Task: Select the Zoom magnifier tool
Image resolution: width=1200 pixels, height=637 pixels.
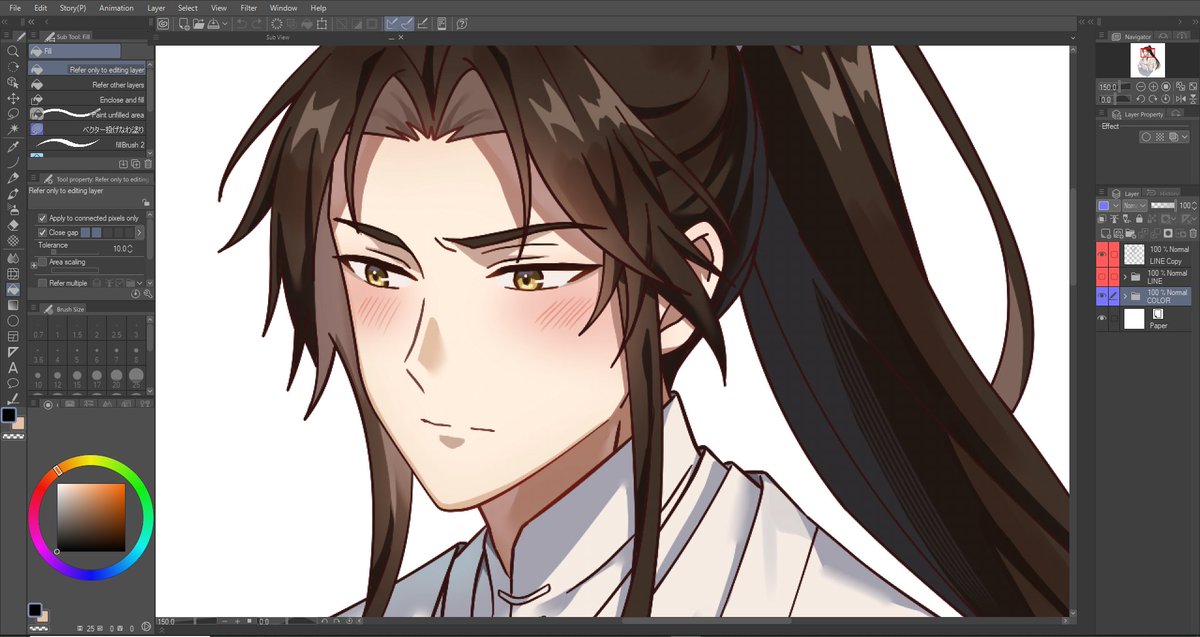Action: tap(13, 51)
